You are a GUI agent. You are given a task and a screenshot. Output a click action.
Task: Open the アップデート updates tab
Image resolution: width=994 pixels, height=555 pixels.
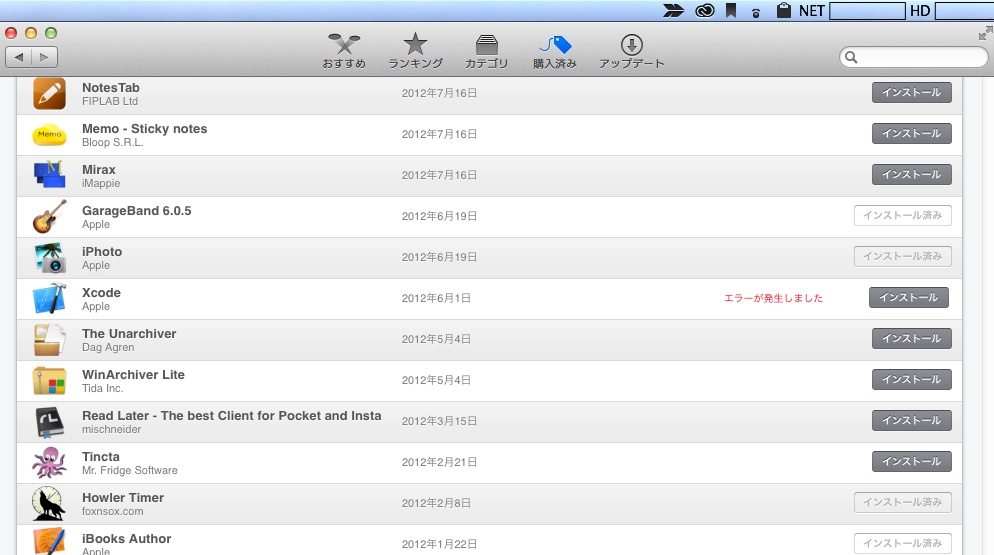click(631, 51)
